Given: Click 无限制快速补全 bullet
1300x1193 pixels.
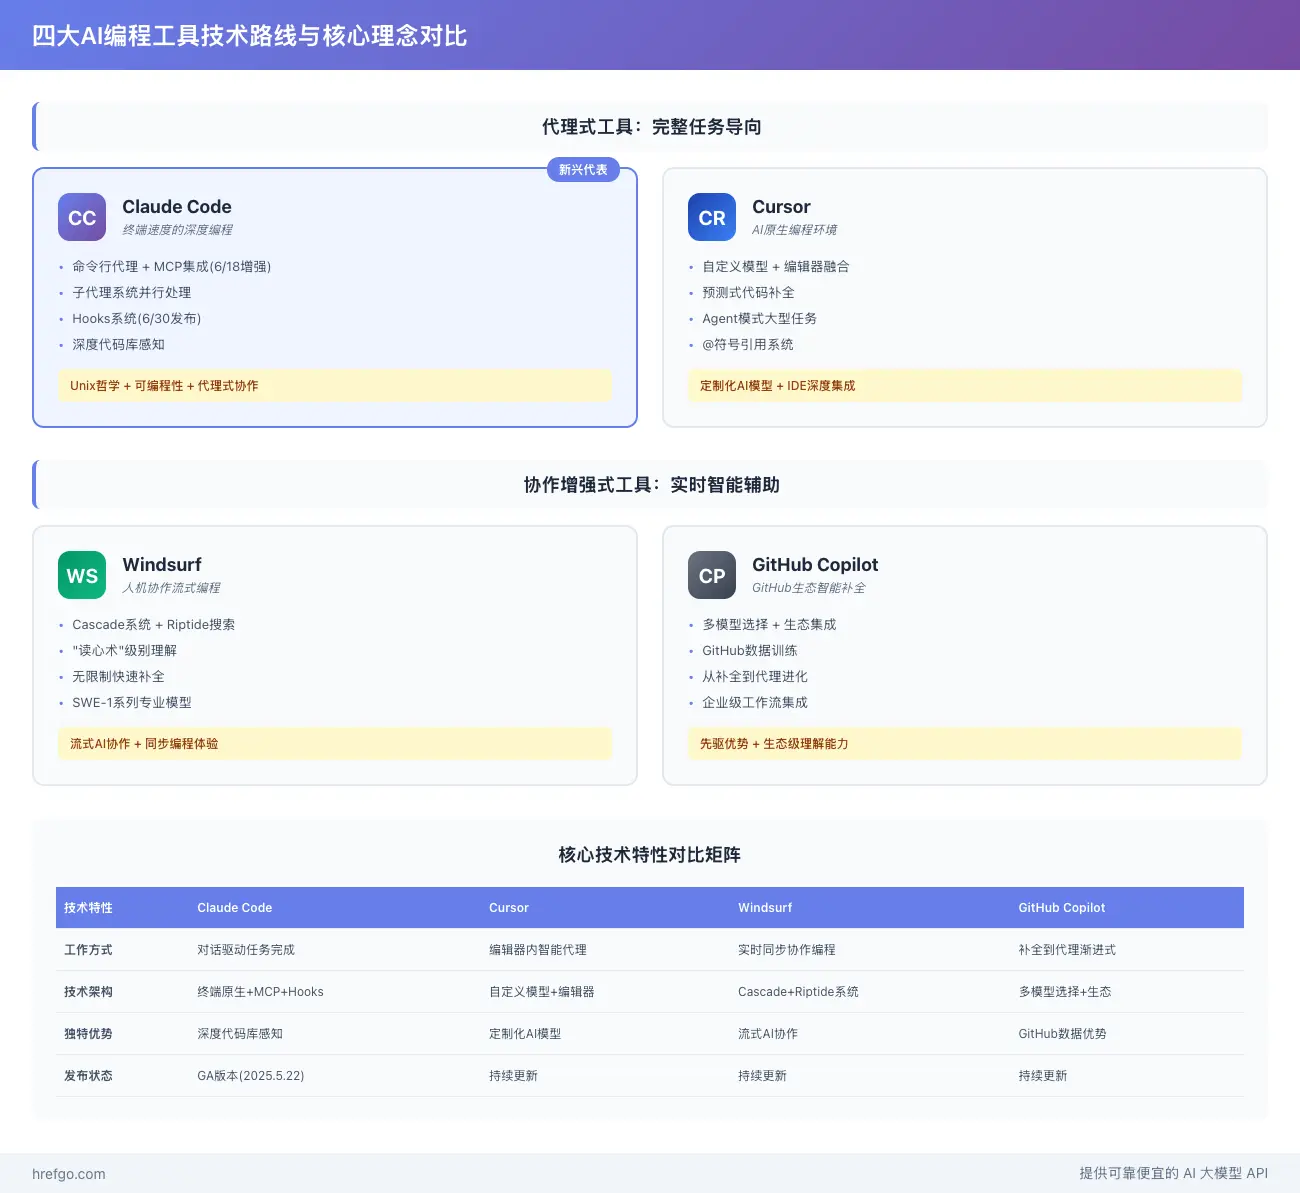Looking at the screenshot, I should coord(118,676).
